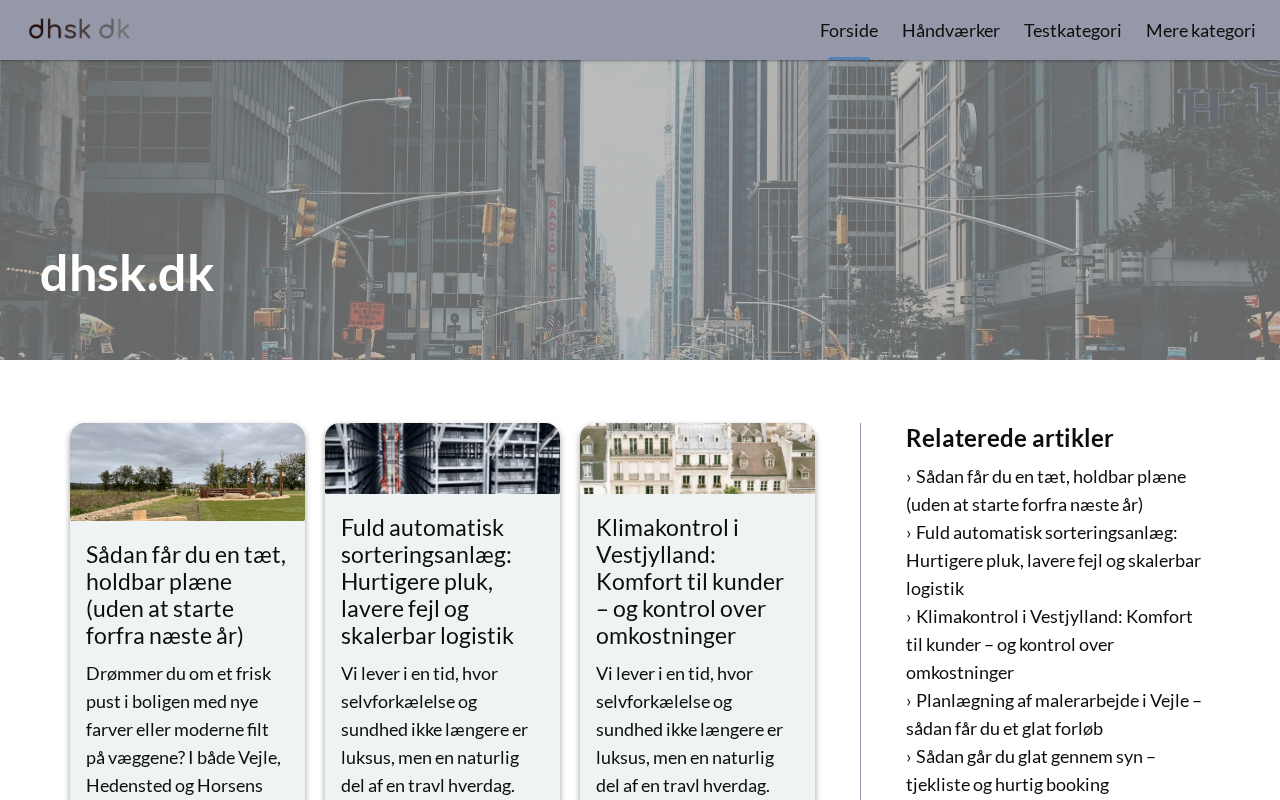Screen dimensions: 1280x800
Task: Click the dhsk.dk hero heading
Action: [x=127, y=273]
